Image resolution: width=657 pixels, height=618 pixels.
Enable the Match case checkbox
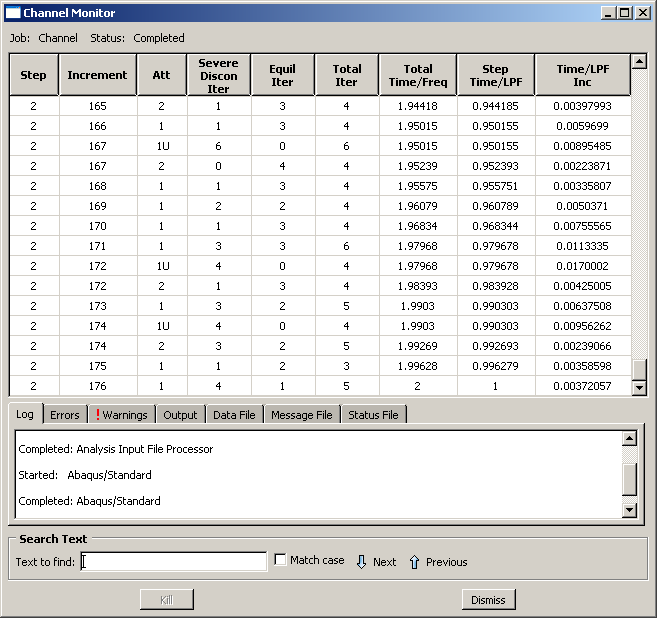(281, 560)
